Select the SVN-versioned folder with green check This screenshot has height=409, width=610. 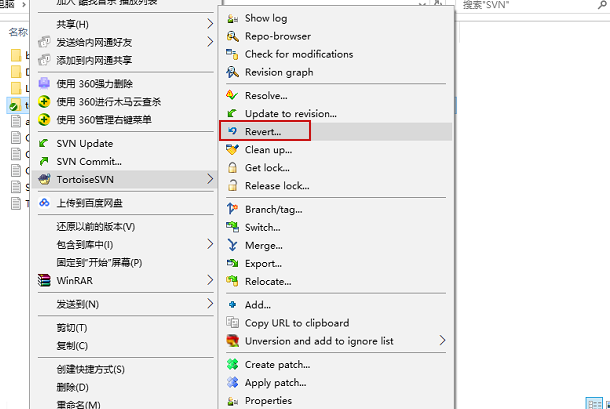pos(18,105)
